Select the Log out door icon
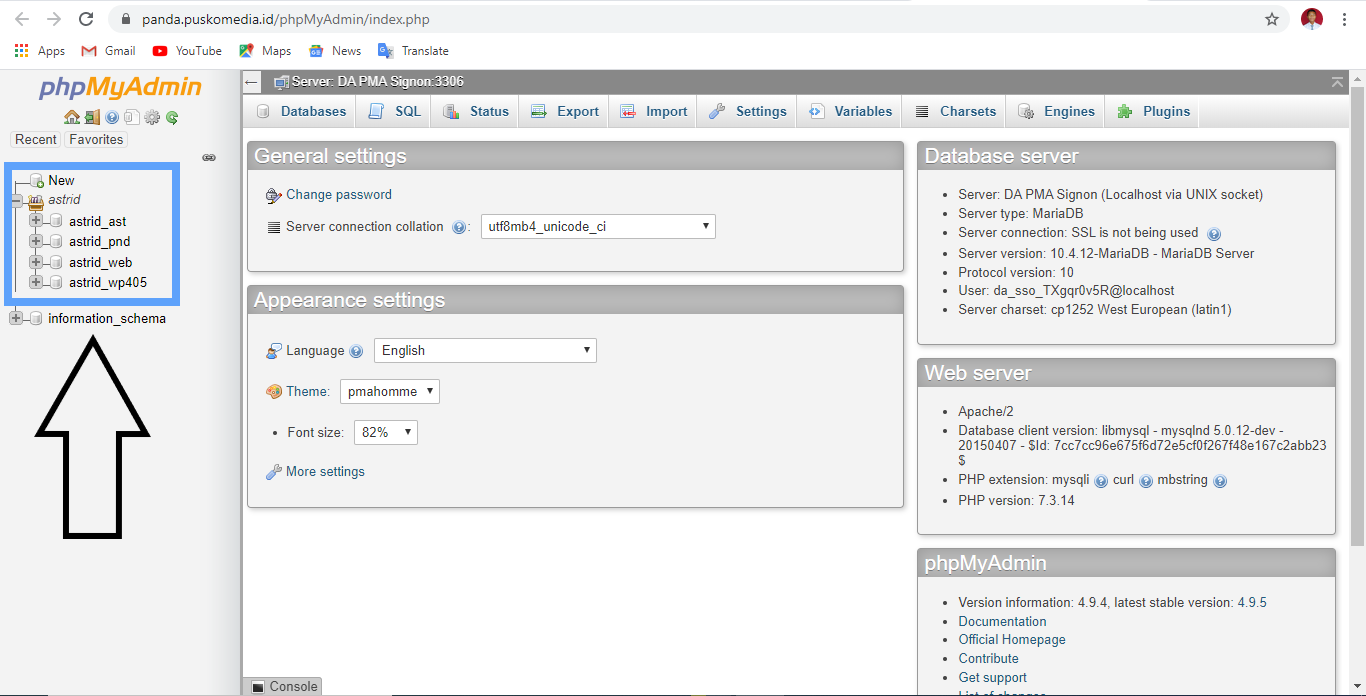1366x696 pixels. click(x=91, y=116)
